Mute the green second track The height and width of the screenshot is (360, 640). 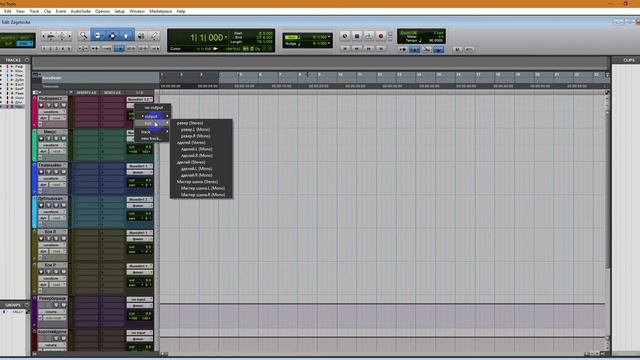(x=63, y=139)
